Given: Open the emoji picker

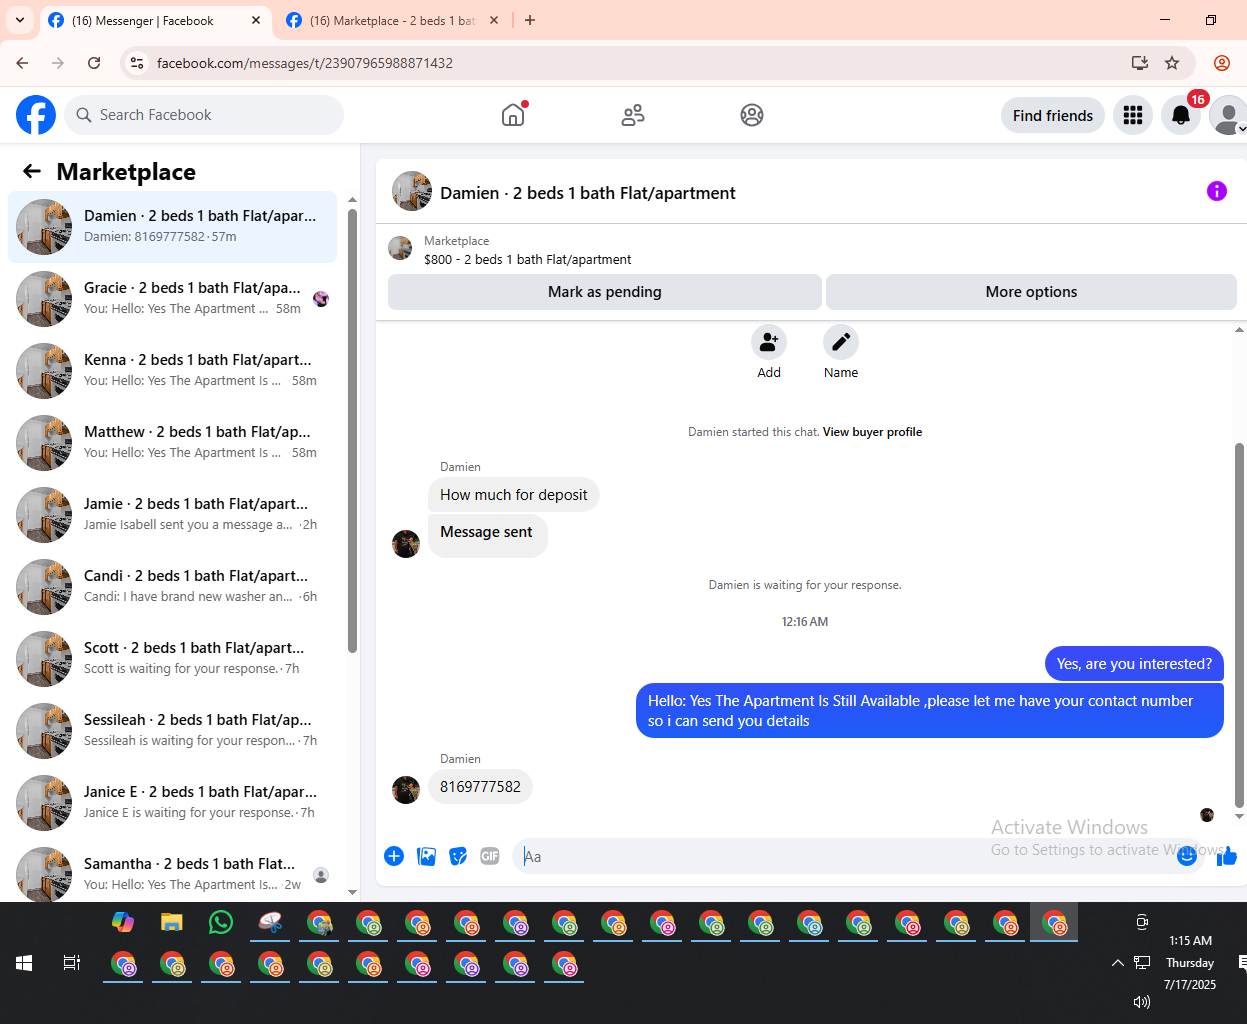Looking at the screenshot, I should [1187, 856].
